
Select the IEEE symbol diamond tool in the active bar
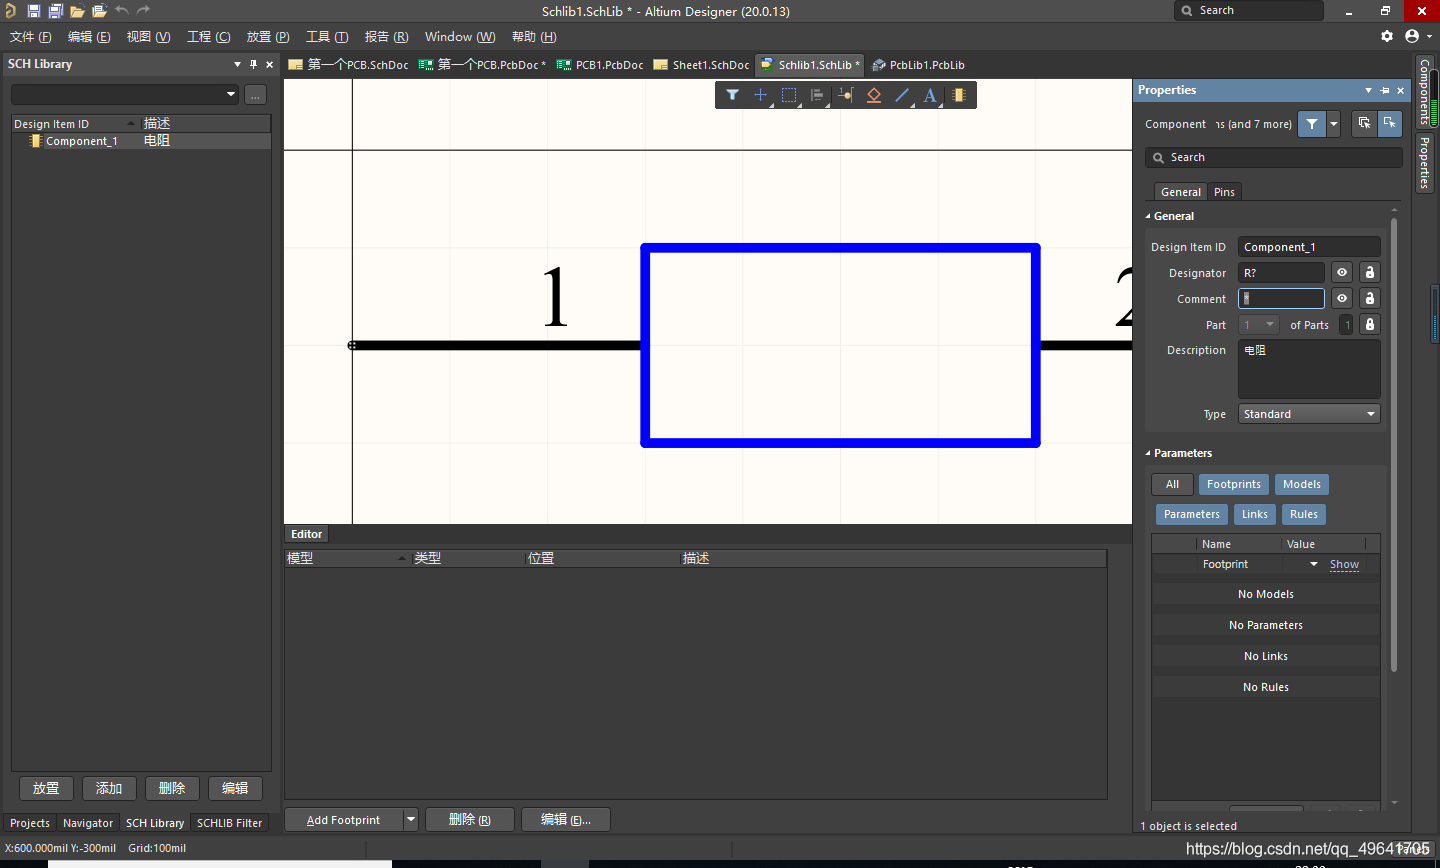874,95
